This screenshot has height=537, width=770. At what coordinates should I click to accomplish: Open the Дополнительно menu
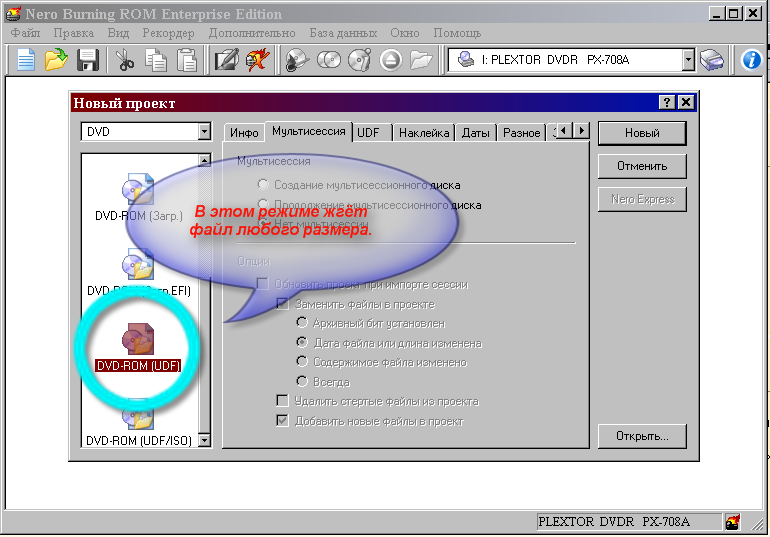(x=252, y=33)
